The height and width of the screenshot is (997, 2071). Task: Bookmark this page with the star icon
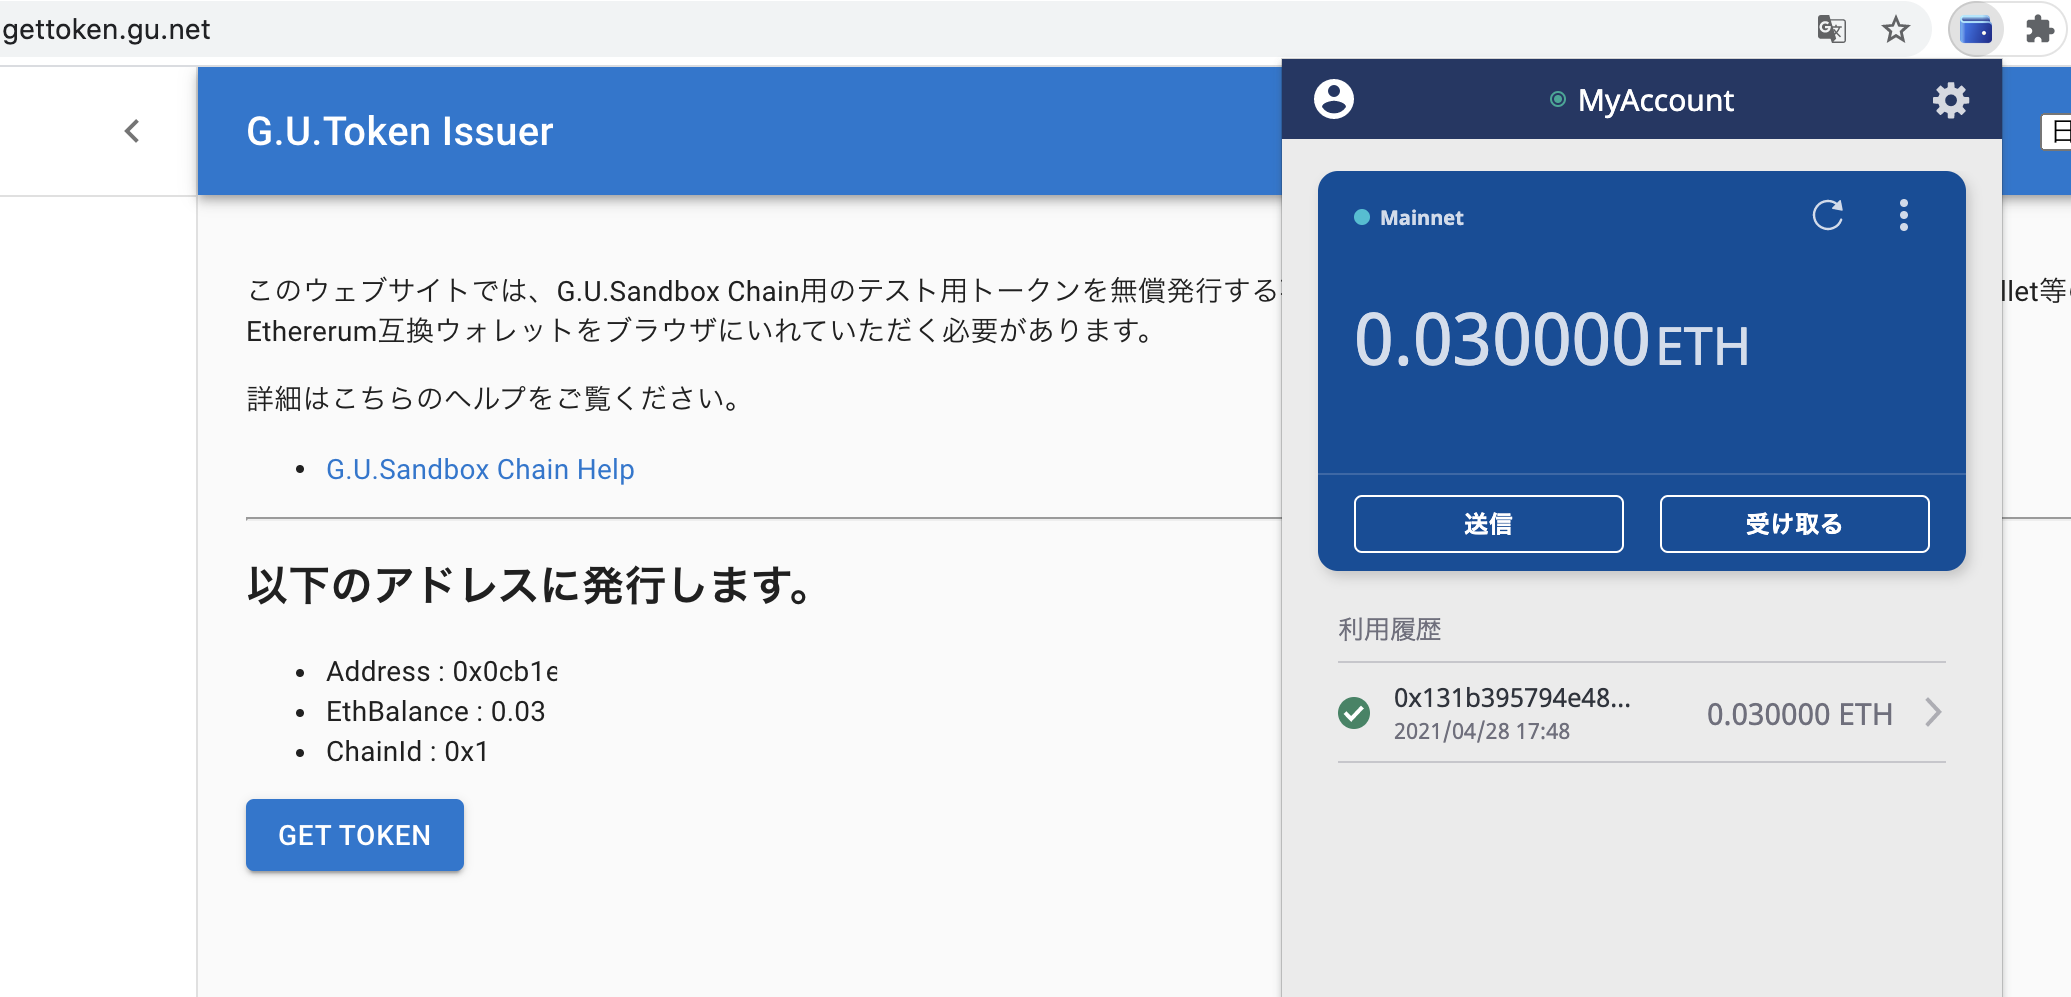pos(1895,30)
